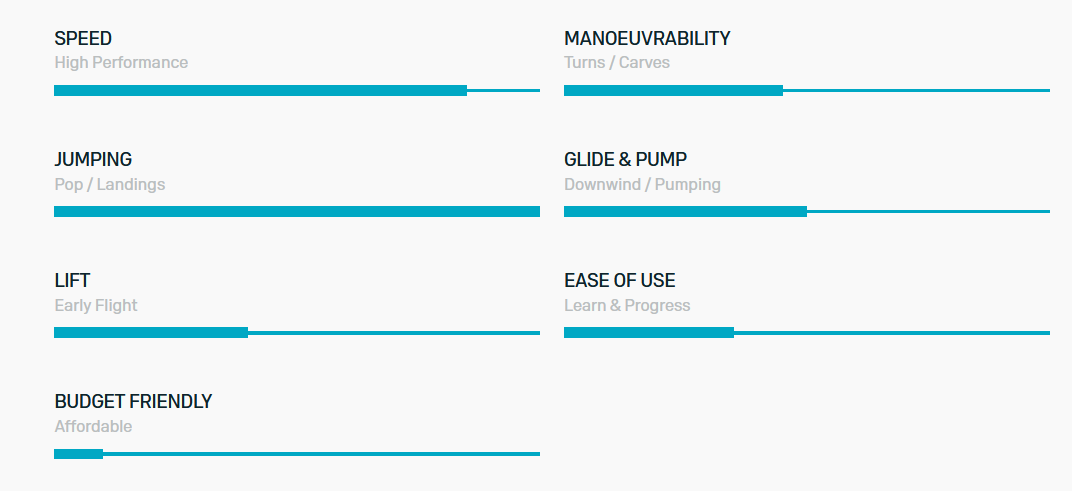The width and height of the screenshot is (1072, 491).
Task: Select the BUDGET FRIENDLY heading
Action: pos(133,401)
